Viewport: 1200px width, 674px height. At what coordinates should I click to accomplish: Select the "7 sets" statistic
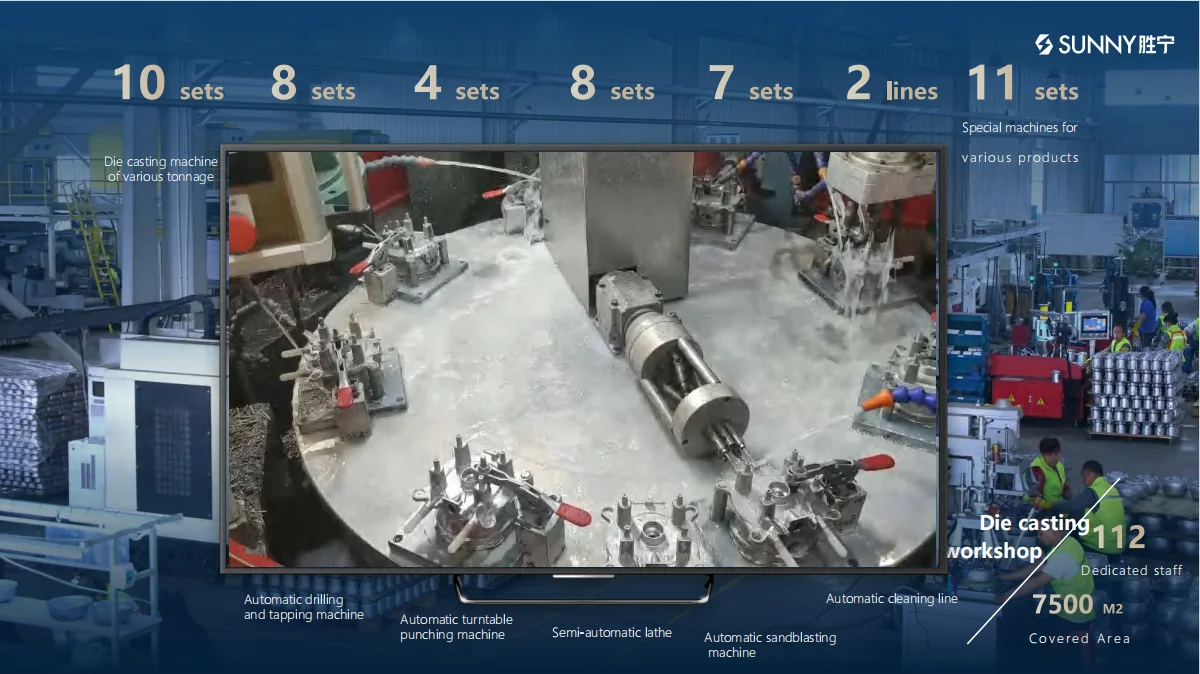tap(750, 85)
